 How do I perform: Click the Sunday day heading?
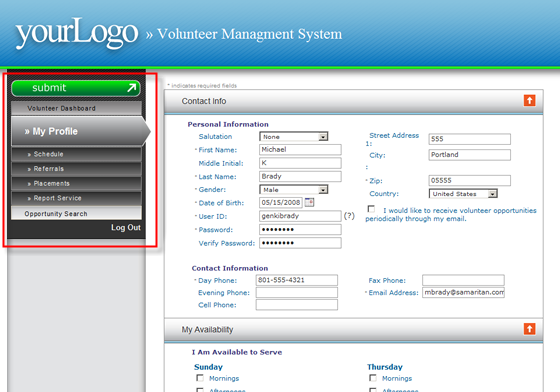tap(208, 367)
